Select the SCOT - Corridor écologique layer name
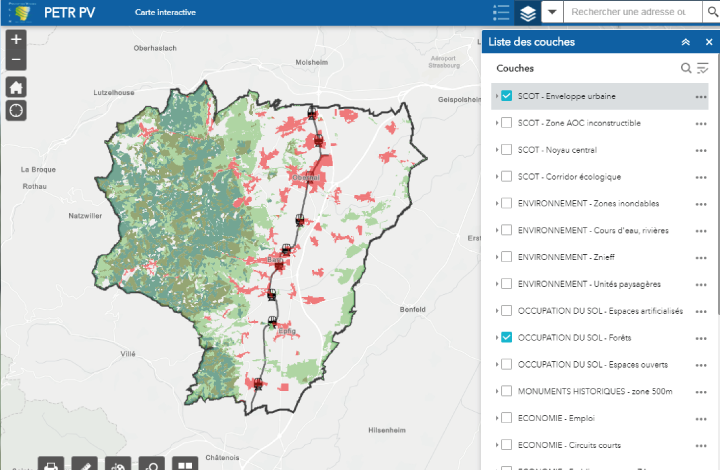 click(569, 177)
